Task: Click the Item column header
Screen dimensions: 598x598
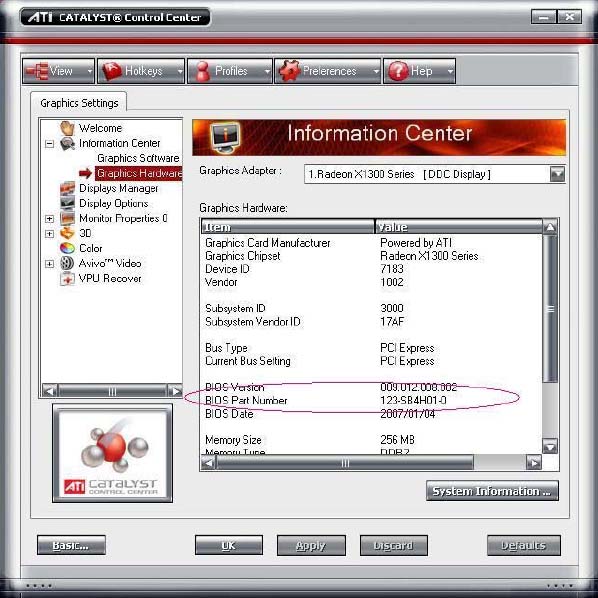Action: pos(288,227)
